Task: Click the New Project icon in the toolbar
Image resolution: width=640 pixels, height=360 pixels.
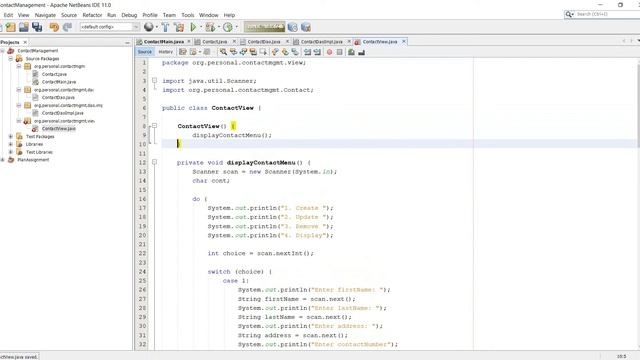Action: pyautogui.click(x=11, y=27)
